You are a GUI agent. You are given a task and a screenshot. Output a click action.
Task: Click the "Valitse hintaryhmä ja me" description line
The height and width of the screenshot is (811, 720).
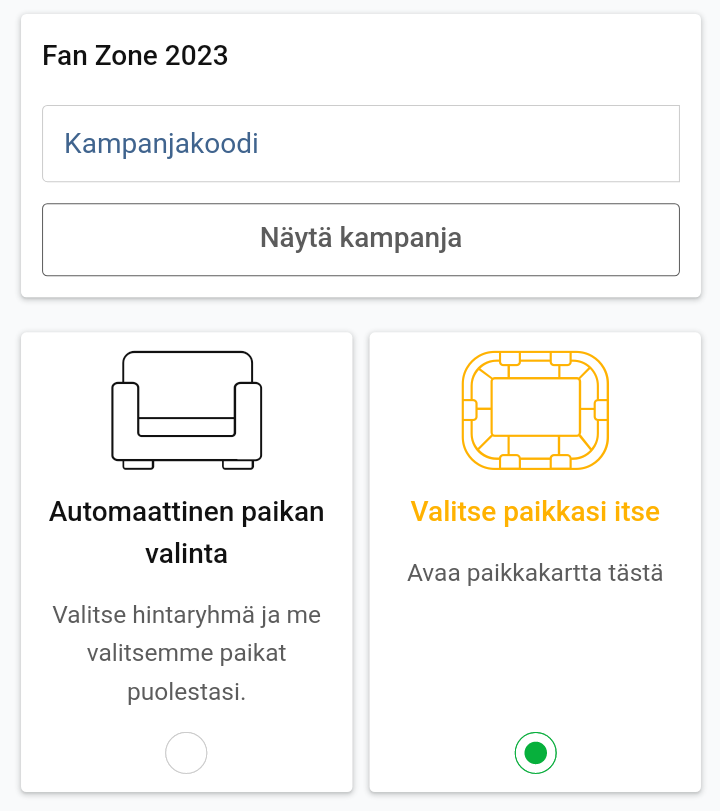click(x=186, y=613)
